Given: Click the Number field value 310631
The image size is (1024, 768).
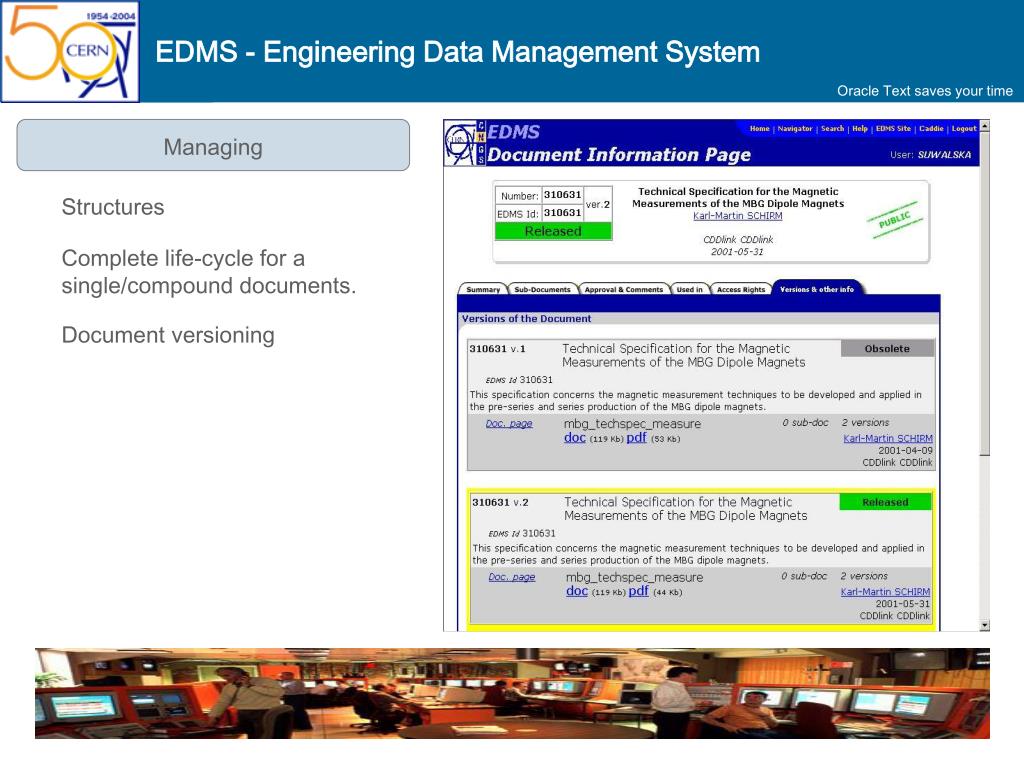Looking at the screenshot, I should click(x=562, y=195).
